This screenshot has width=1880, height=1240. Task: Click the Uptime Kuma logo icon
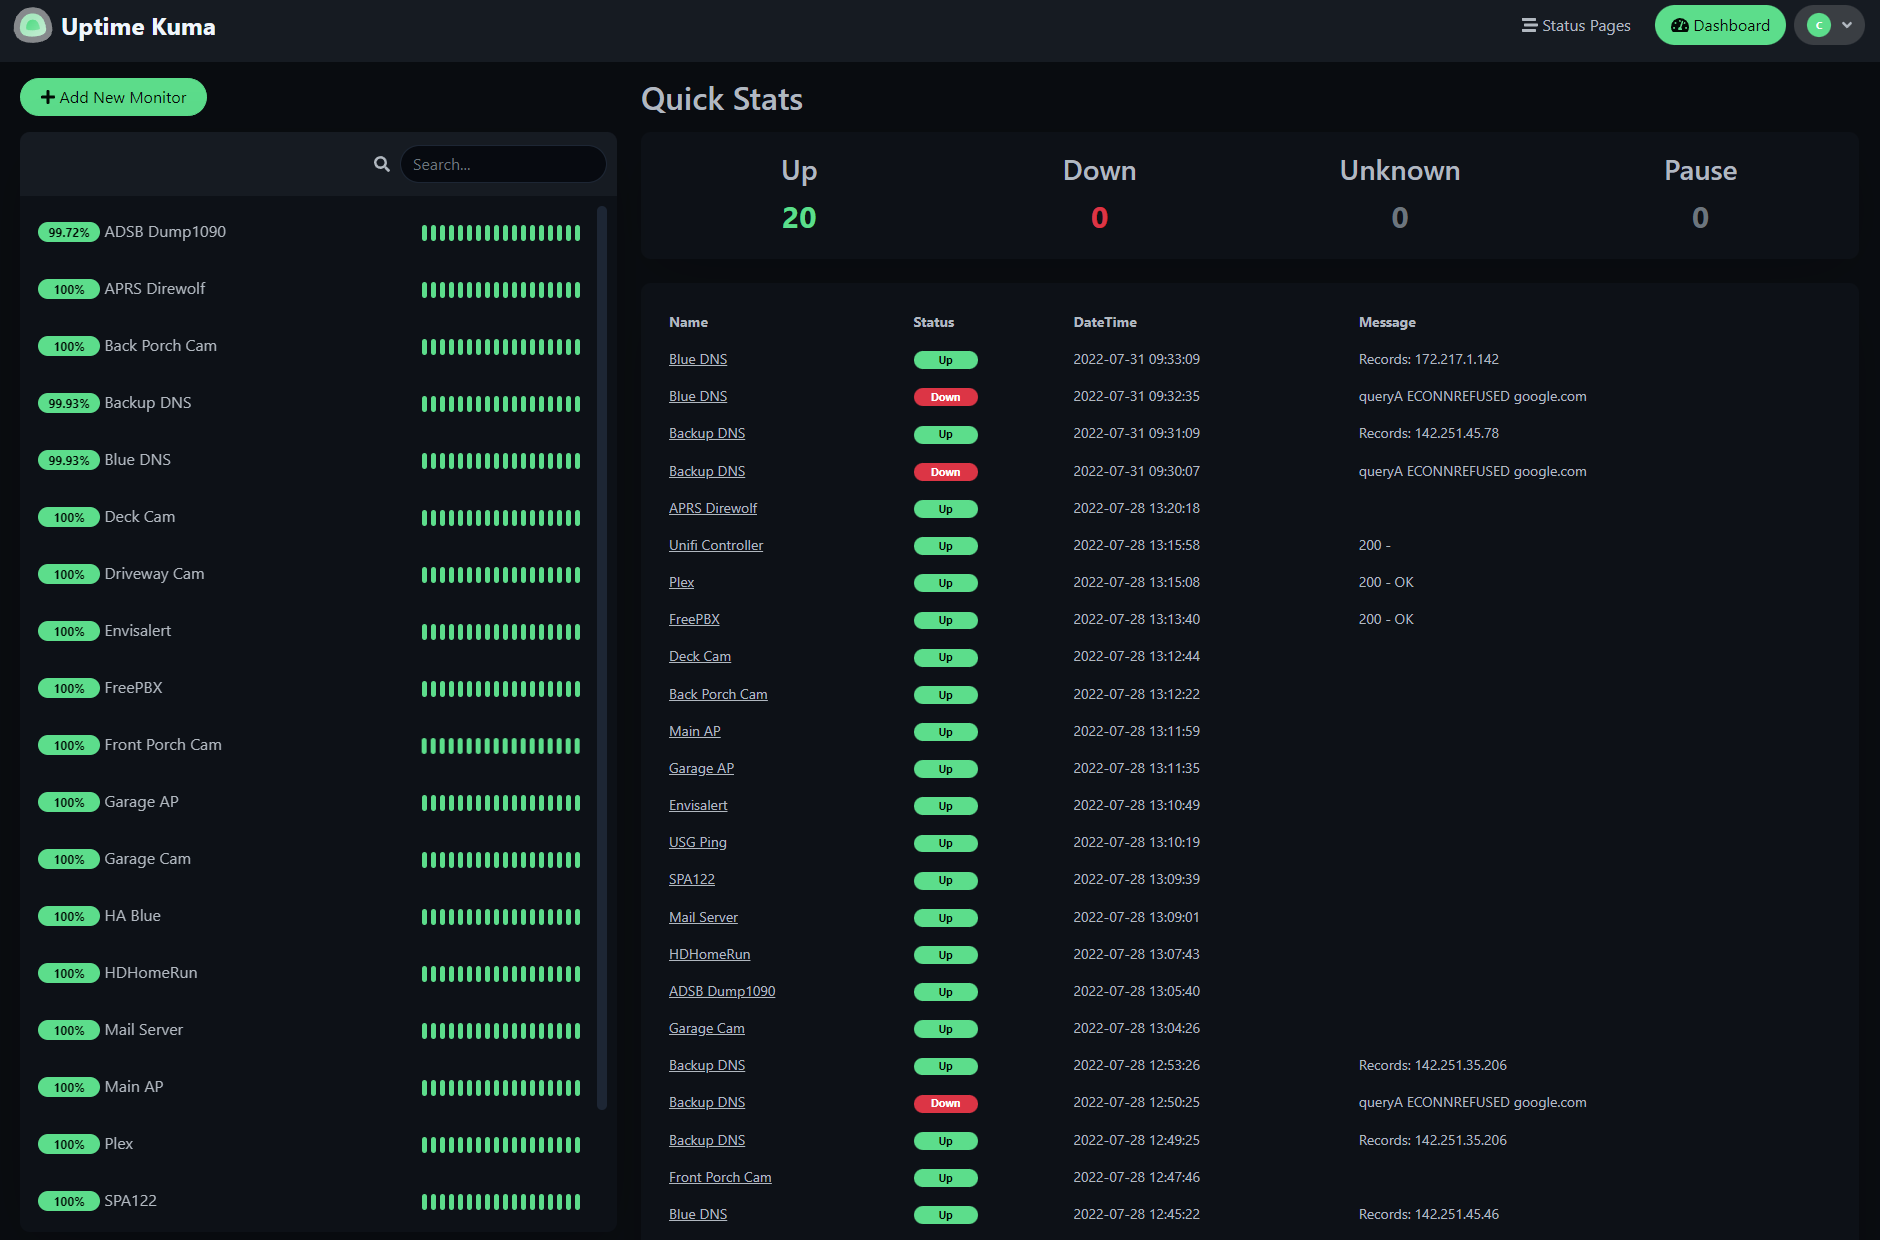[x=33, y=25]
